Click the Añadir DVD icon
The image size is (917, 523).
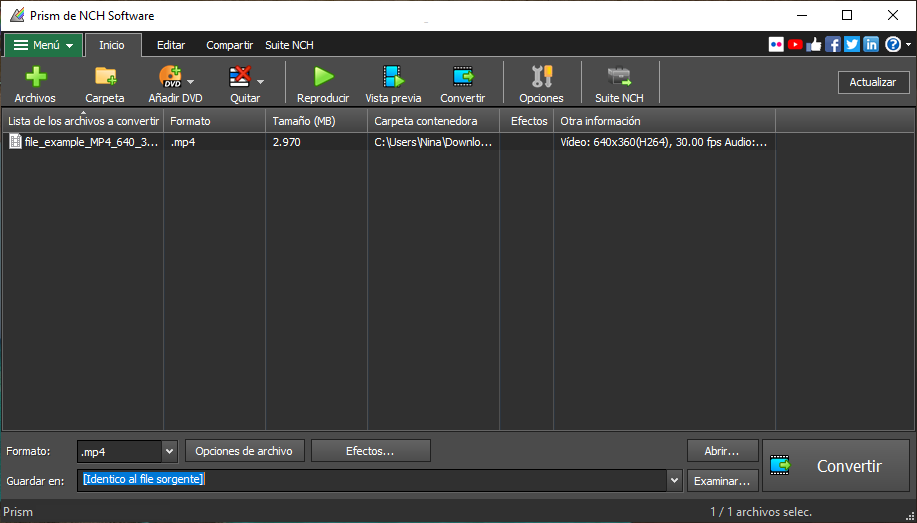coord(170,77)
